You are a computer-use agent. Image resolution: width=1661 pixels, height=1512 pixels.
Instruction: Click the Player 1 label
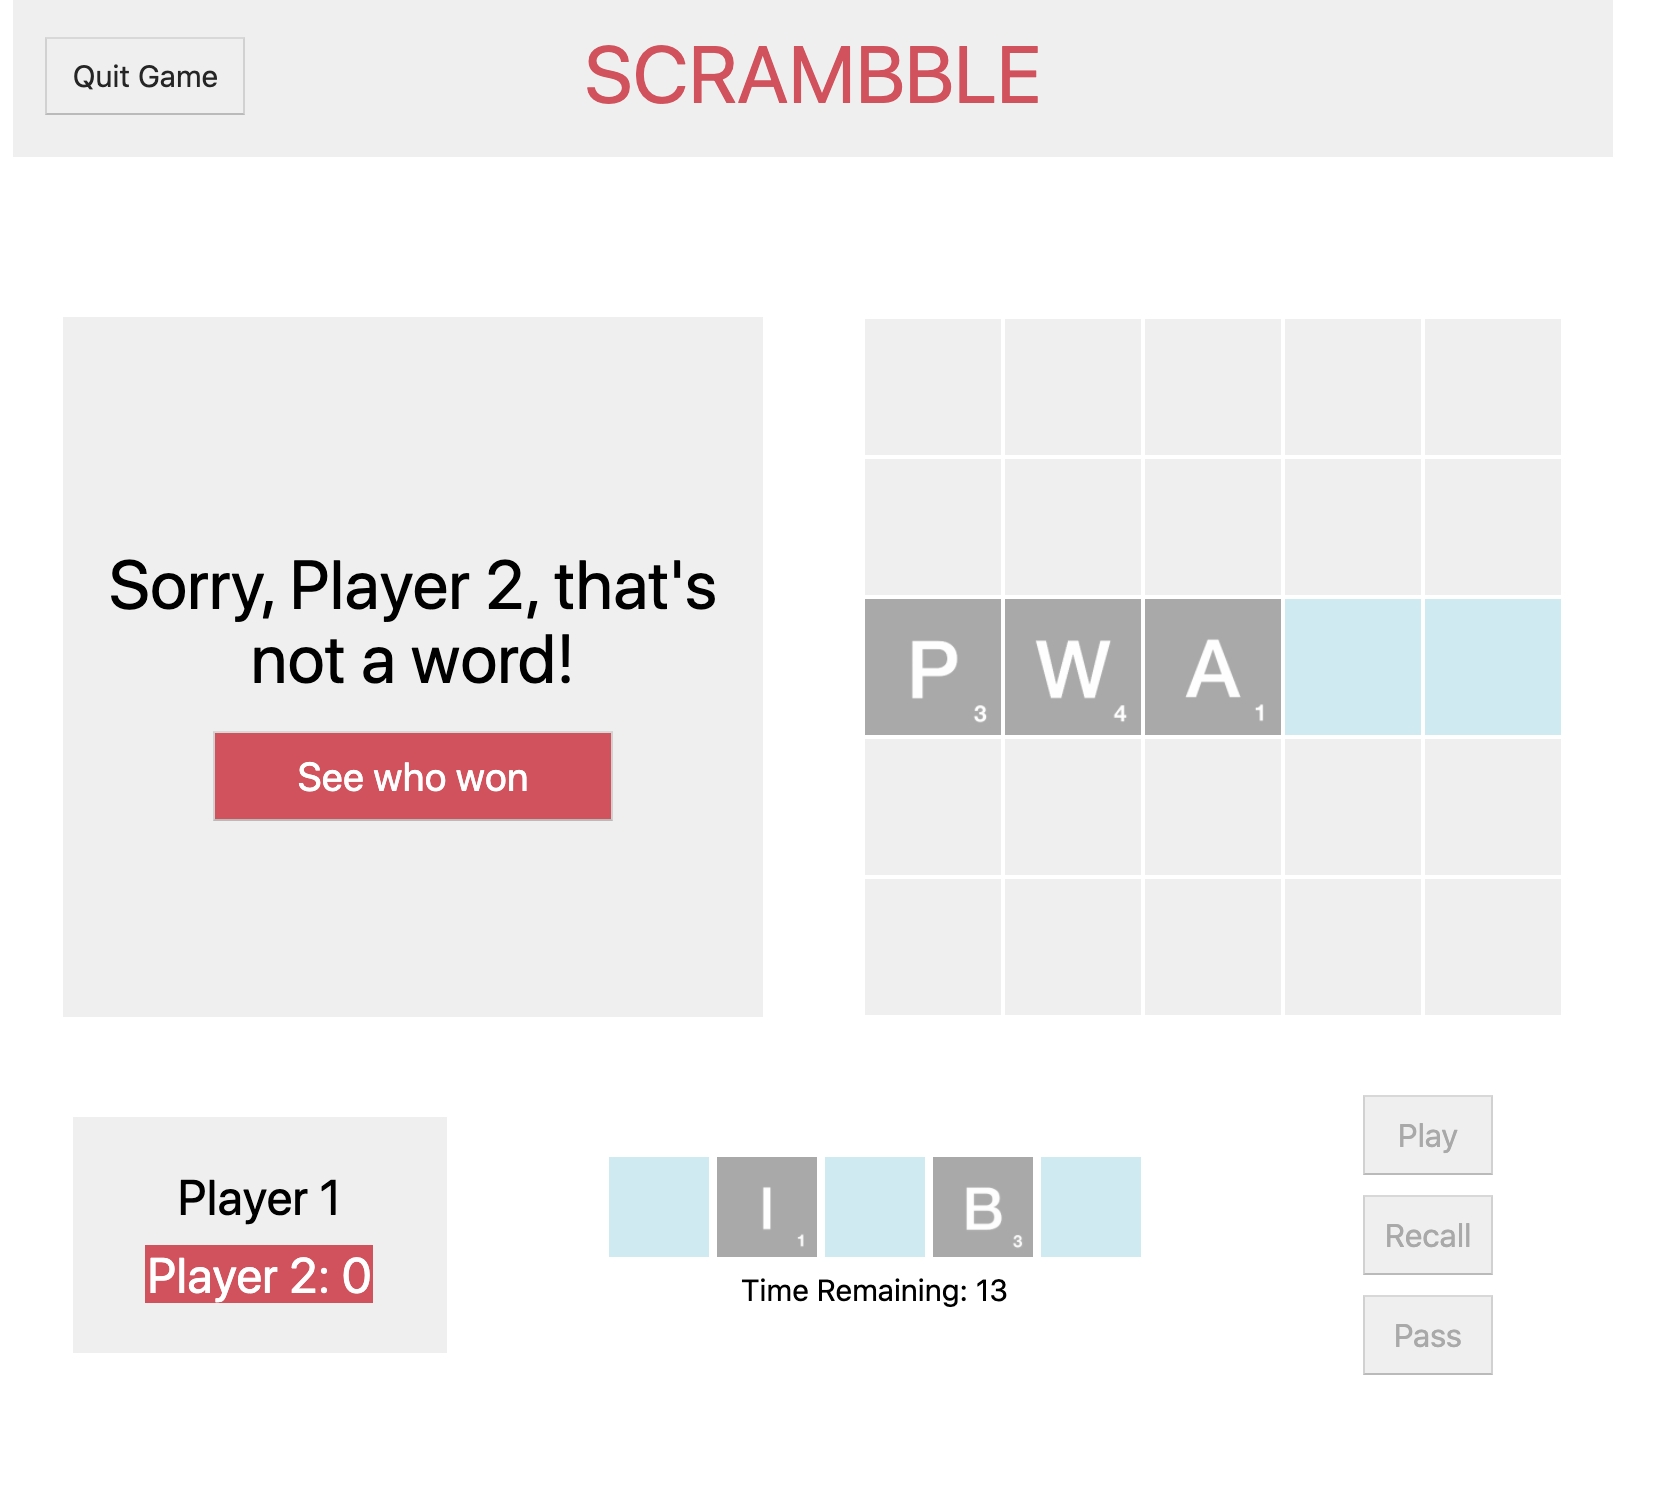pos(259,1198)
